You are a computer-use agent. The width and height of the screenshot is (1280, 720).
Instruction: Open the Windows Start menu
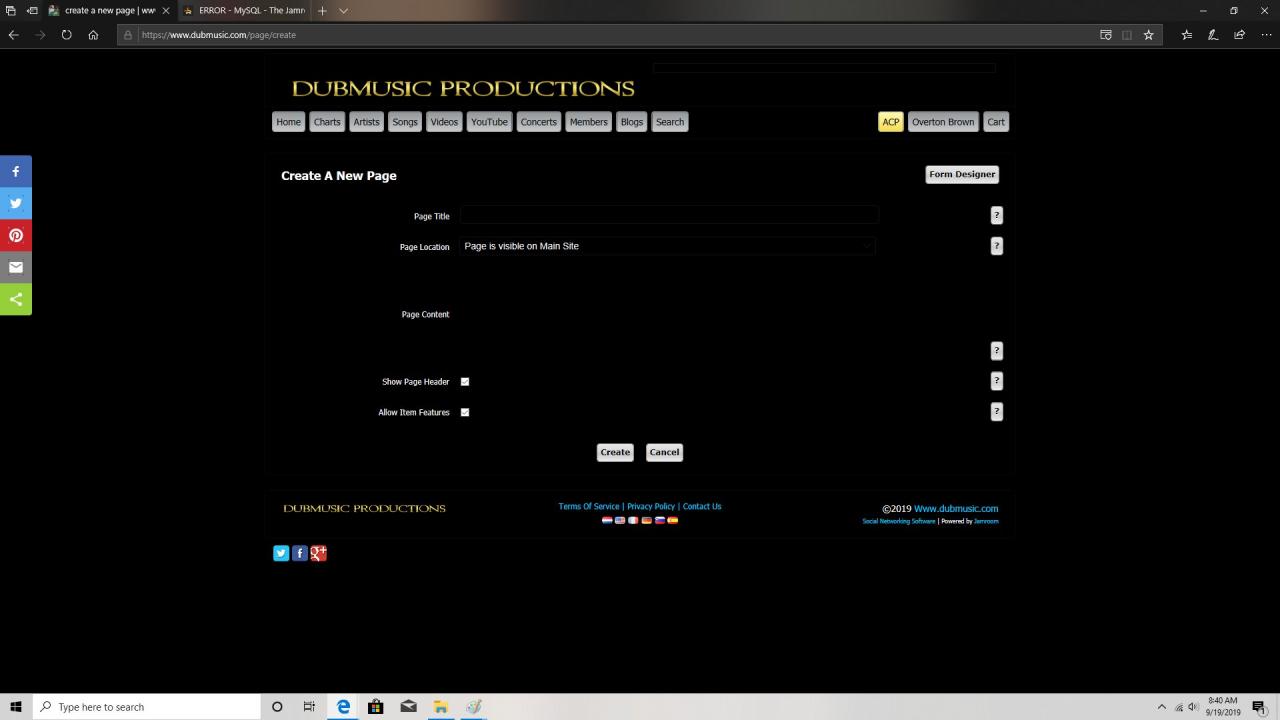click(16, 707)
